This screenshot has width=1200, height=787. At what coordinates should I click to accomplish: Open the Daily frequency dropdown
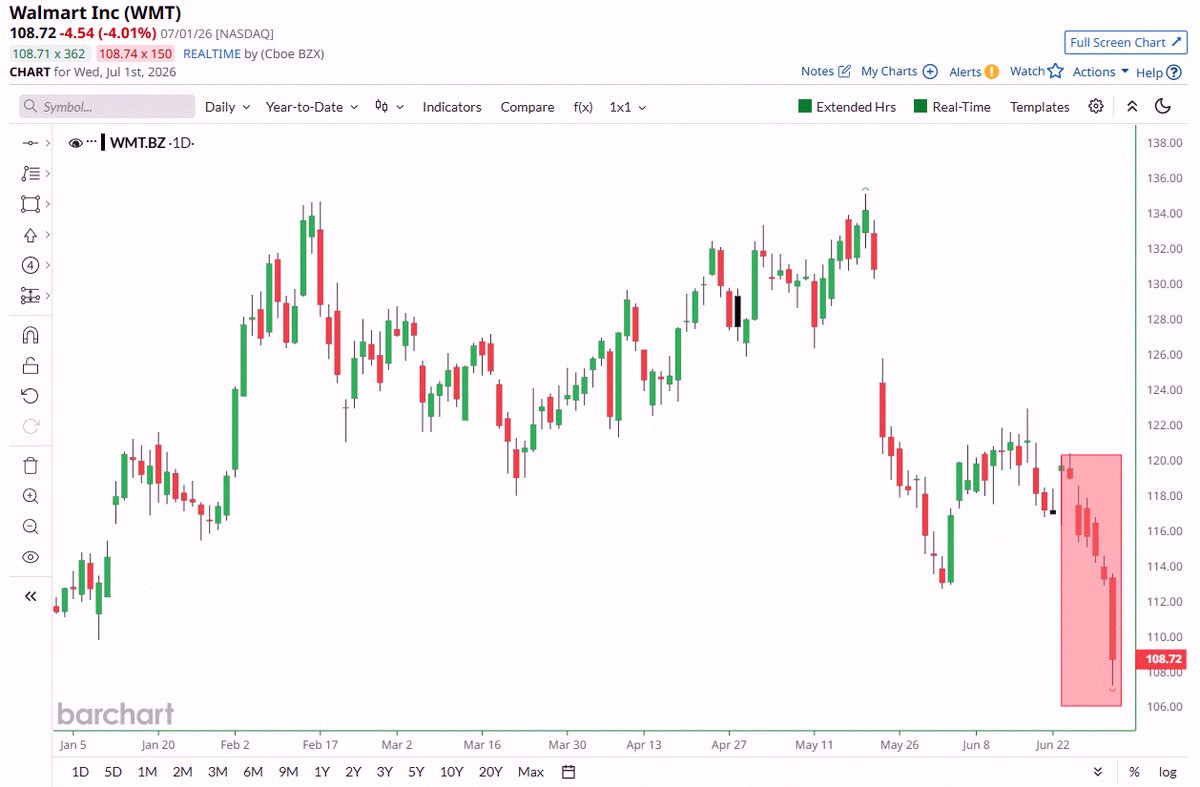pos(227,107)
